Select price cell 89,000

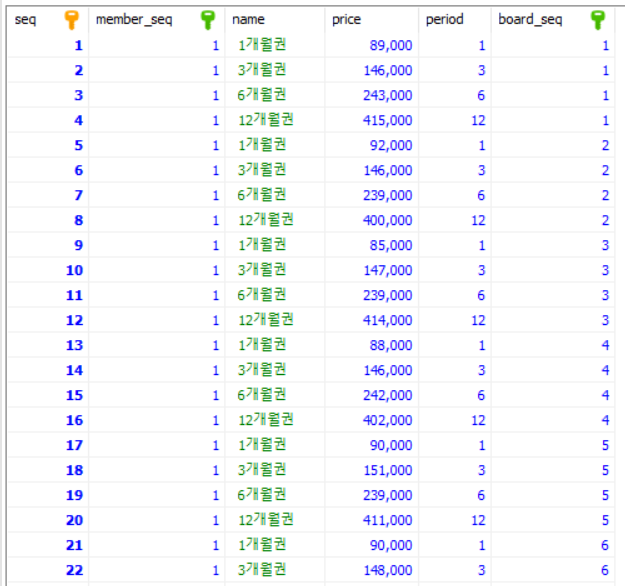[x=371, y=45]
